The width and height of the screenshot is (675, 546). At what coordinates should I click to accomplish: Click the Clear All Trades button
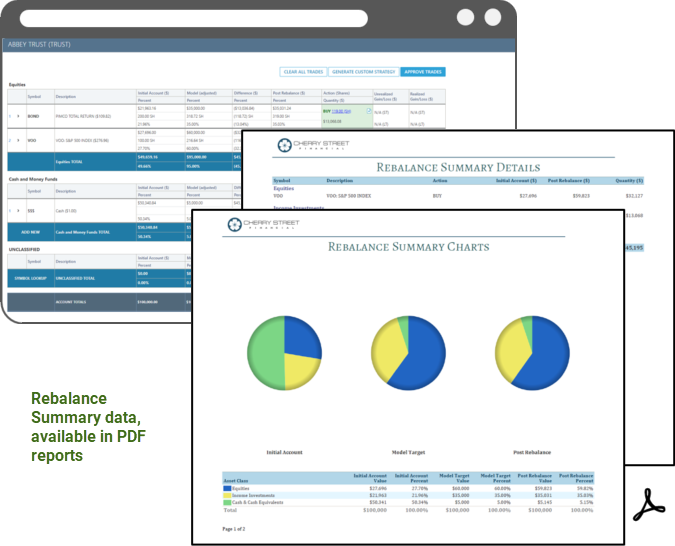tap(303, 72)
